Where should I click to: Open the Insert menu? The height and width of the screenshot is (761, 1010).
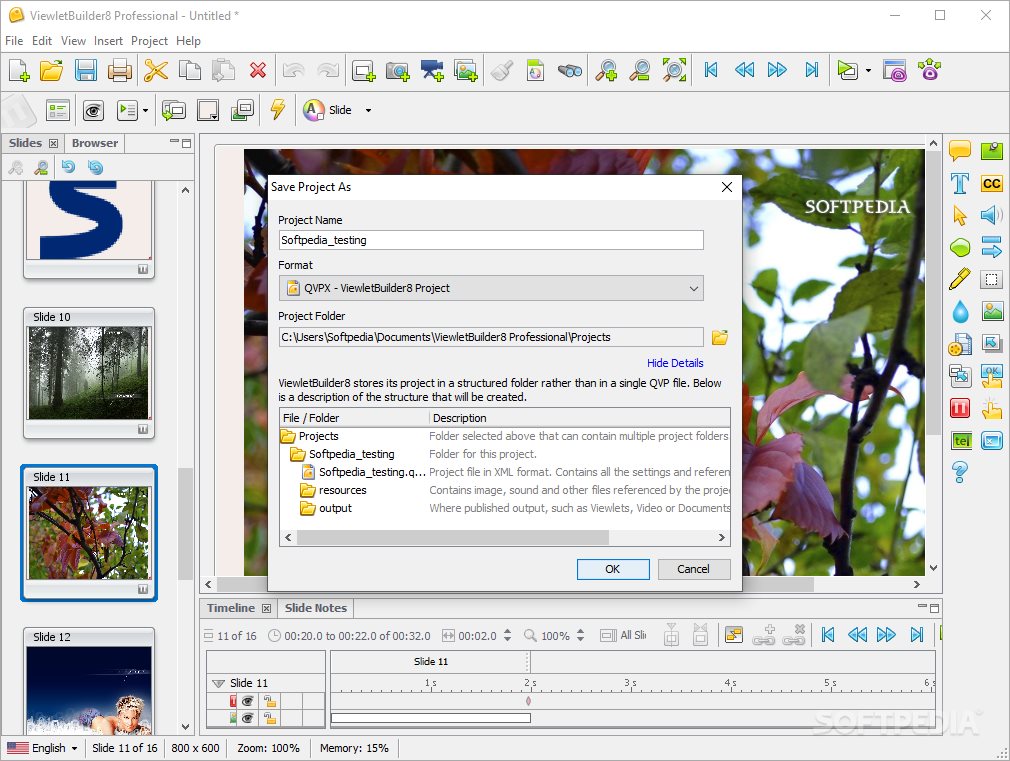(108, 41)
